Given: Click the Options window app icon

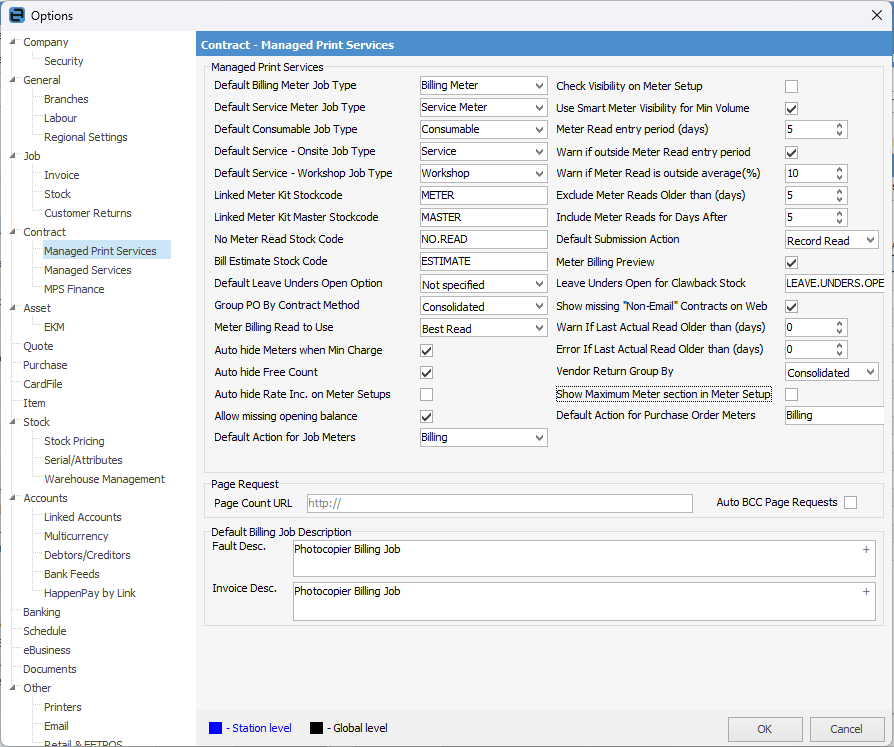Looking at the screenshot, I should click(x=17, y=15).
